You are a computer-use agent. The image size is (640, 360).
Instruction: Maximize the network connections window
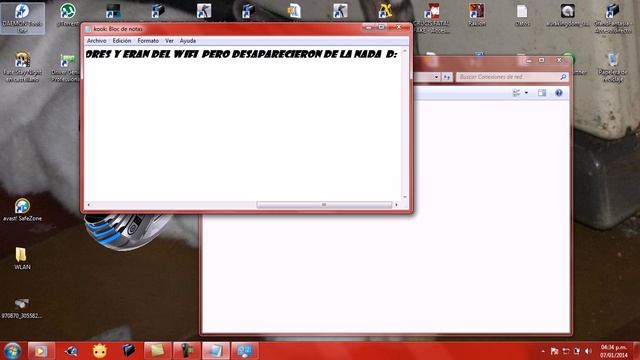click(542, 60)
